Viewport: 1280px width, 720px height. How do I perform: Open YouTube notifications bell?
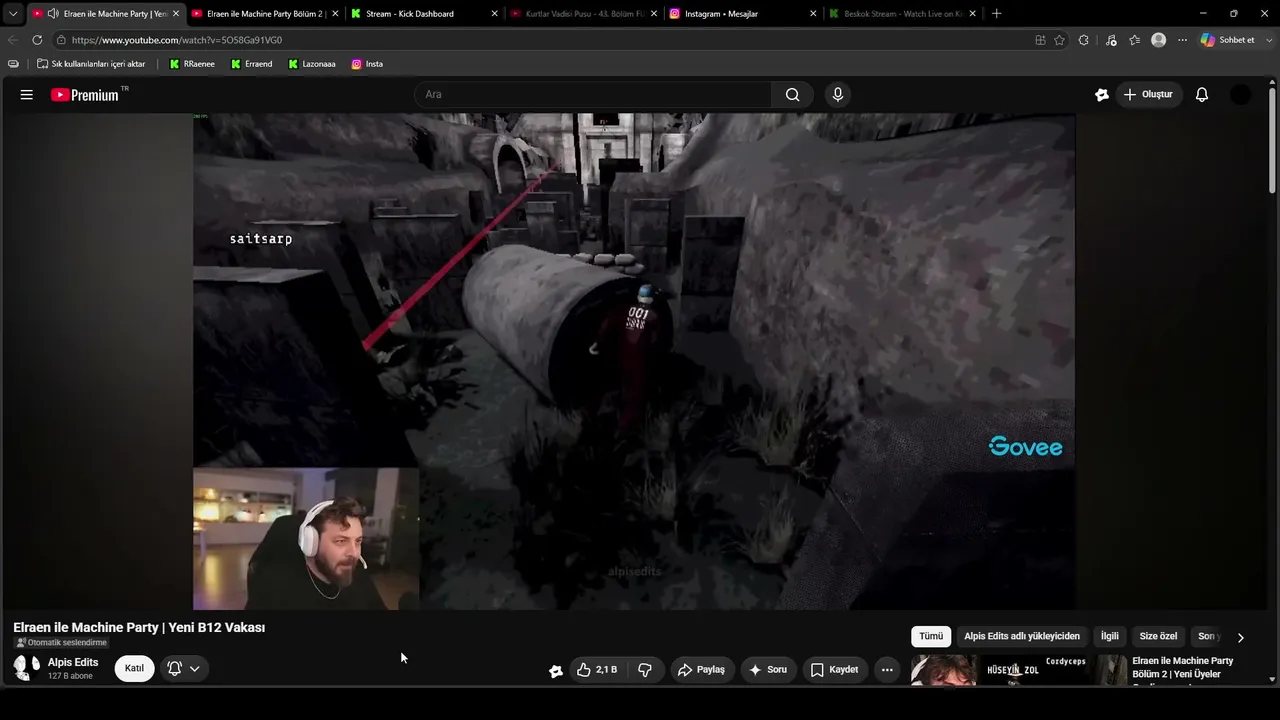1202,94
